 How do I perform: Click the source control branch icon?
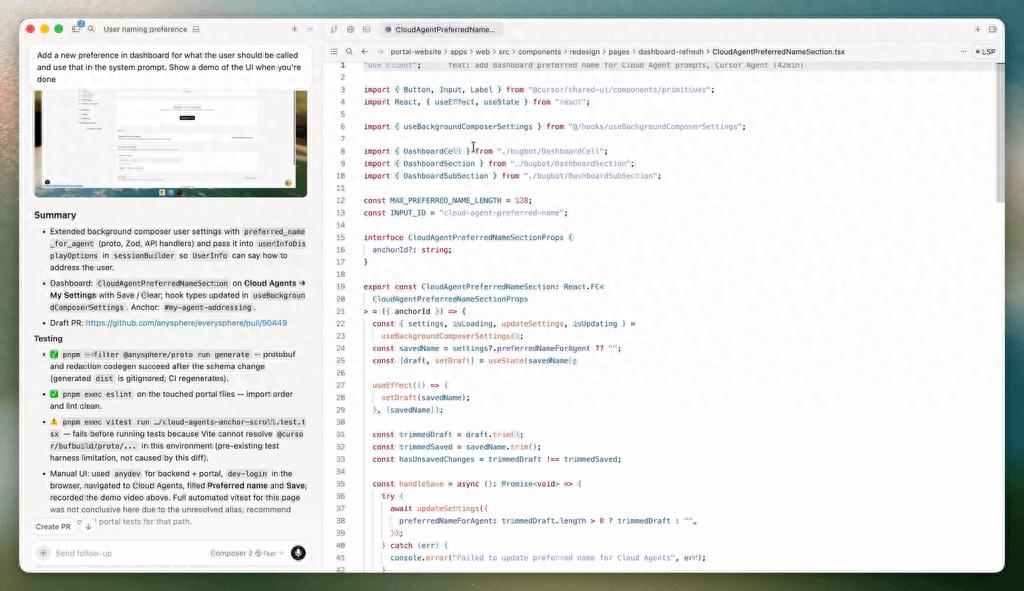point(334,30)
